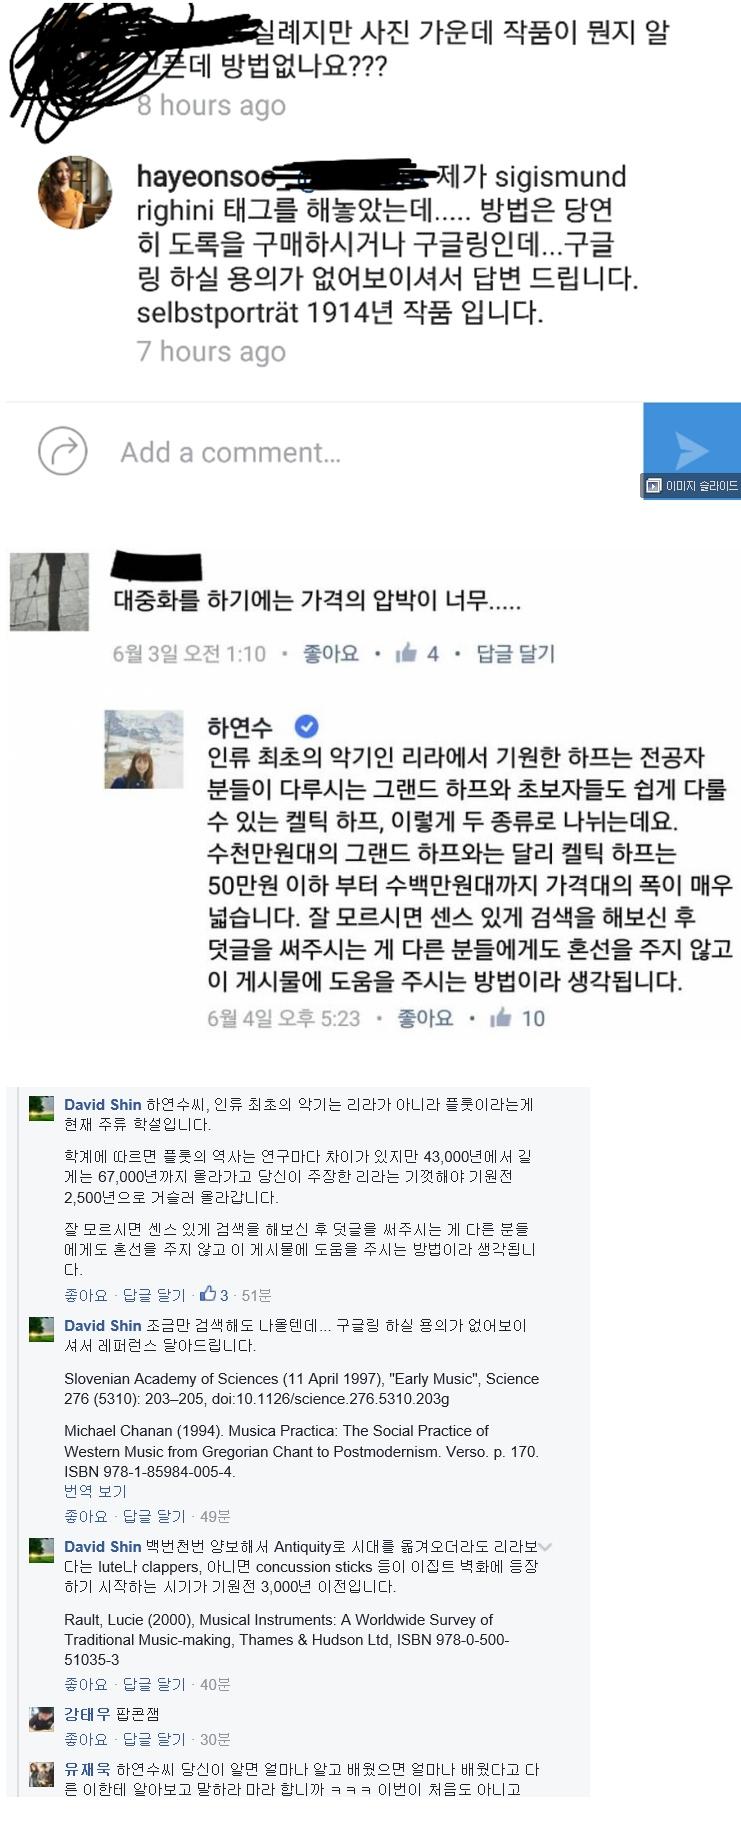
Task: Open David Shin's name on first comment
Action: 103,1104
